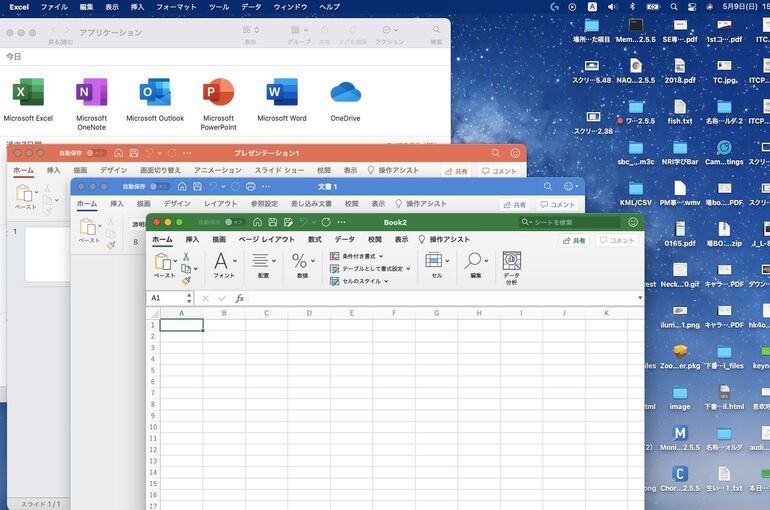770x510 pixels.
Task: Click Excel Comments button
Action: (617, 241)
